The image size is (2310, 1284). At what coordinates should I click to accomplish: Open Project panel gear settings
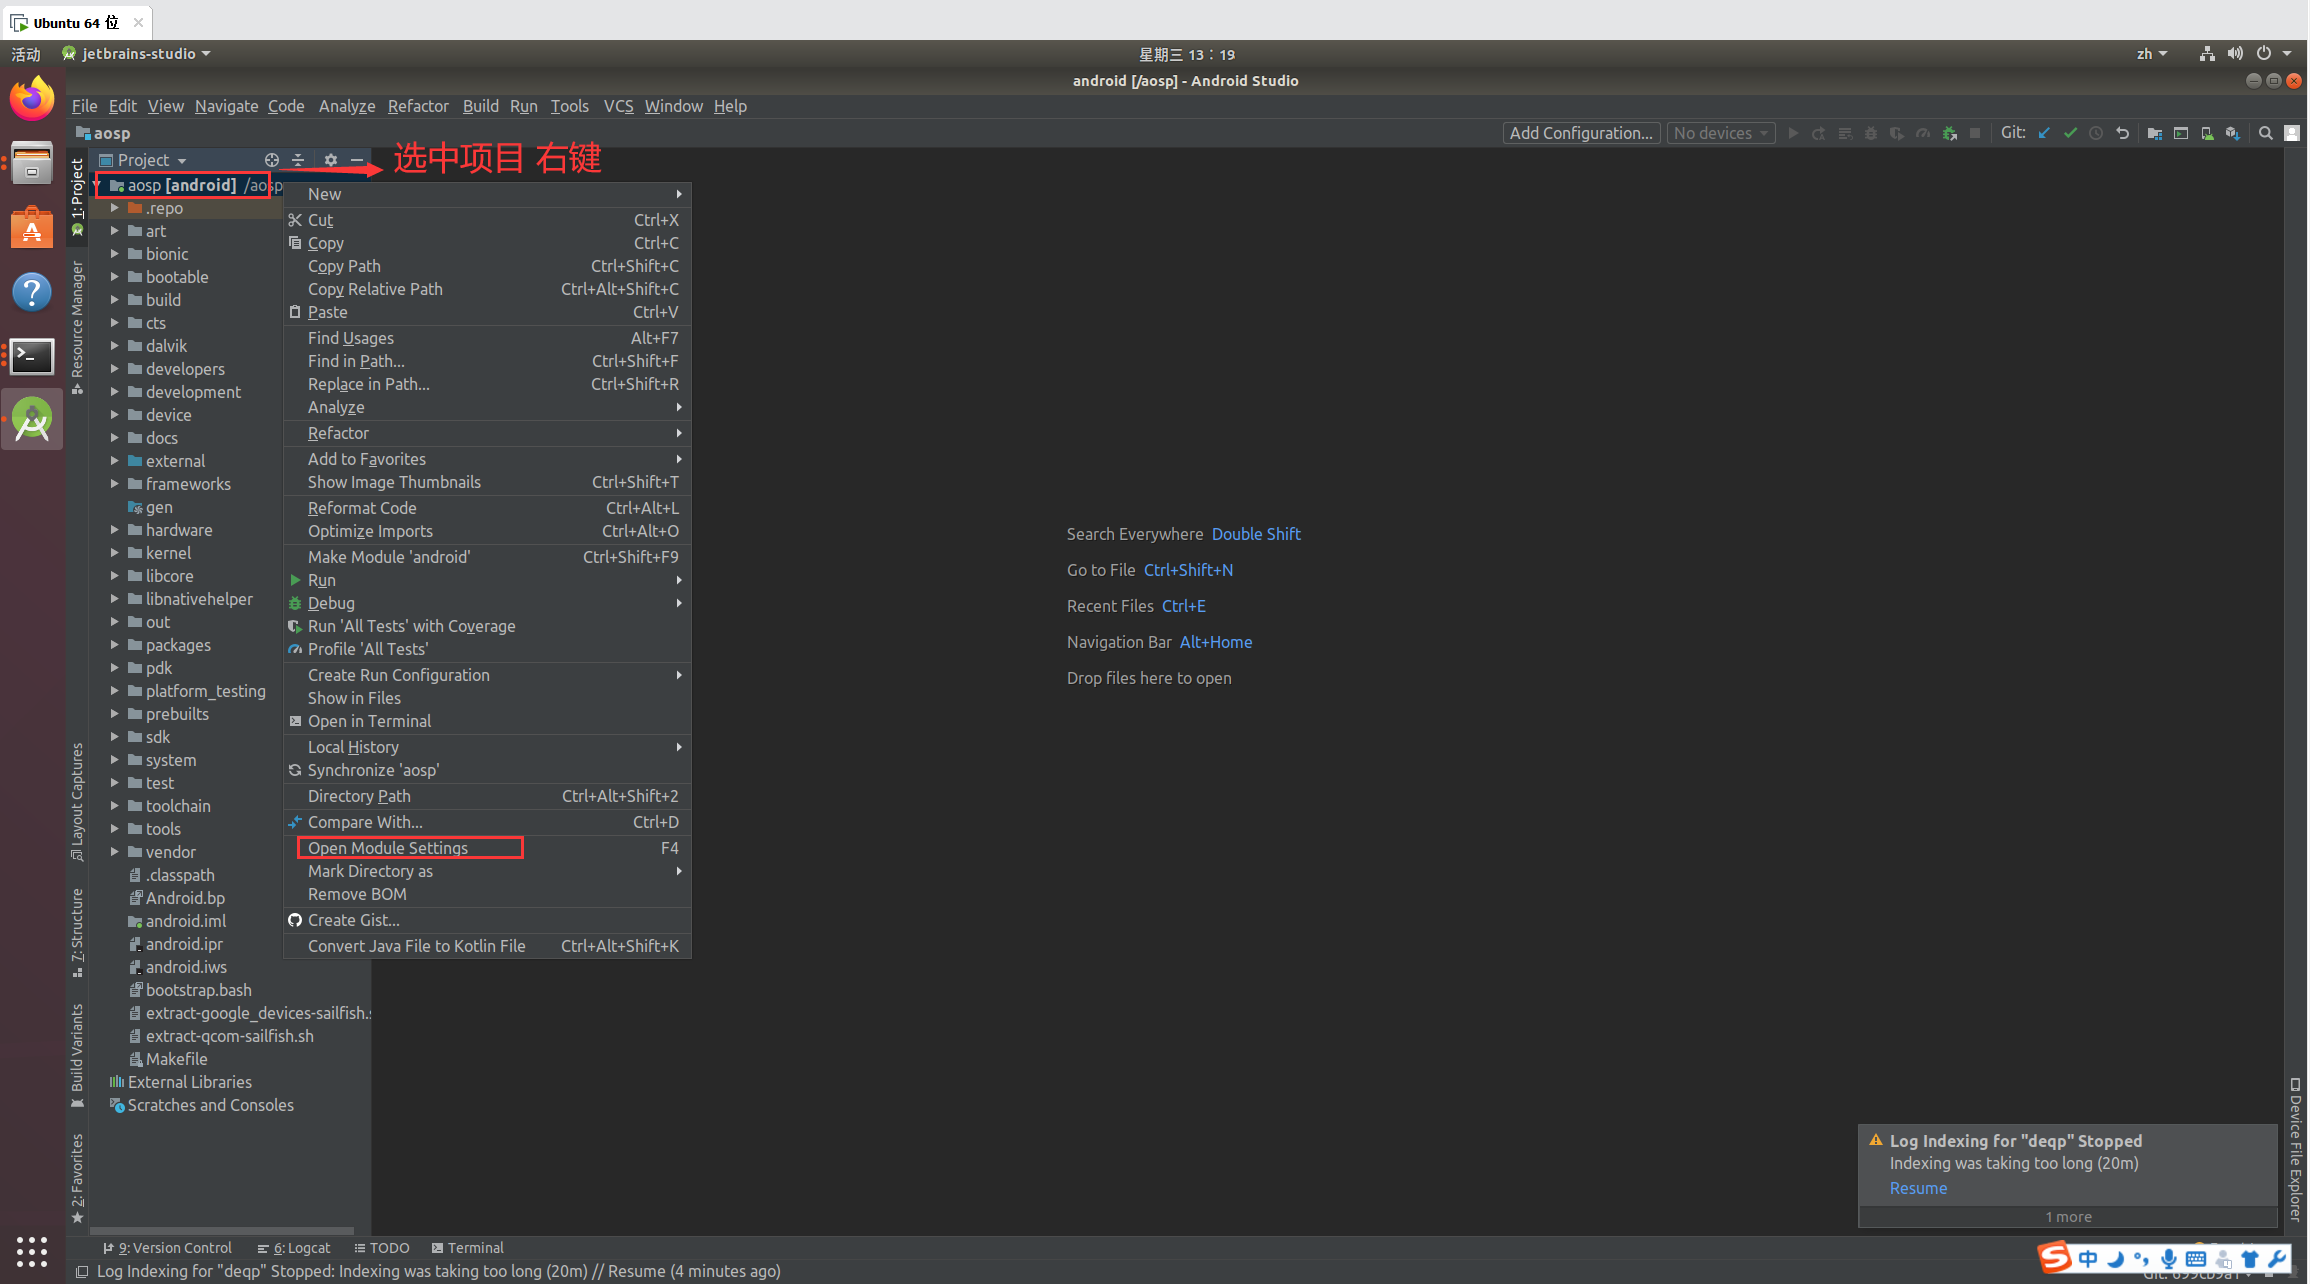(x=331, y=160)
